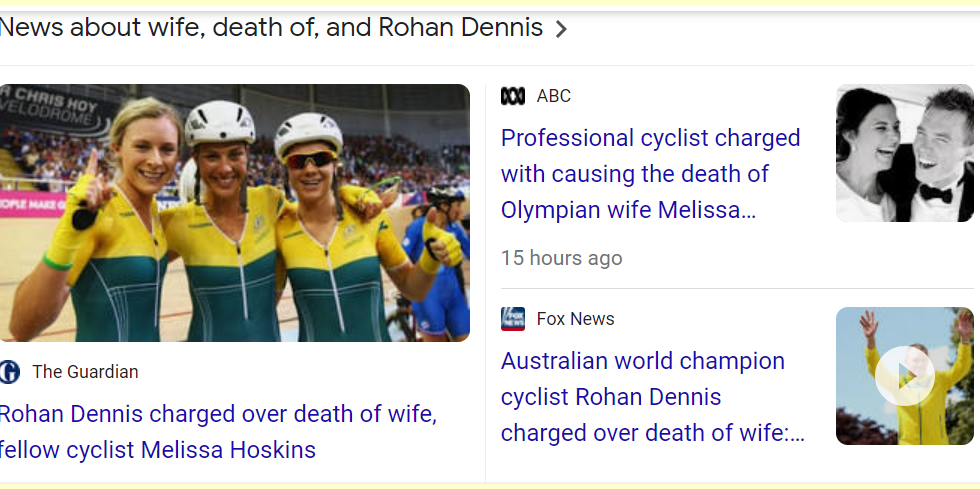Open 'News about wife, death of, and Rohan Dennis' heading
The image size is (980, 489).
272,28
